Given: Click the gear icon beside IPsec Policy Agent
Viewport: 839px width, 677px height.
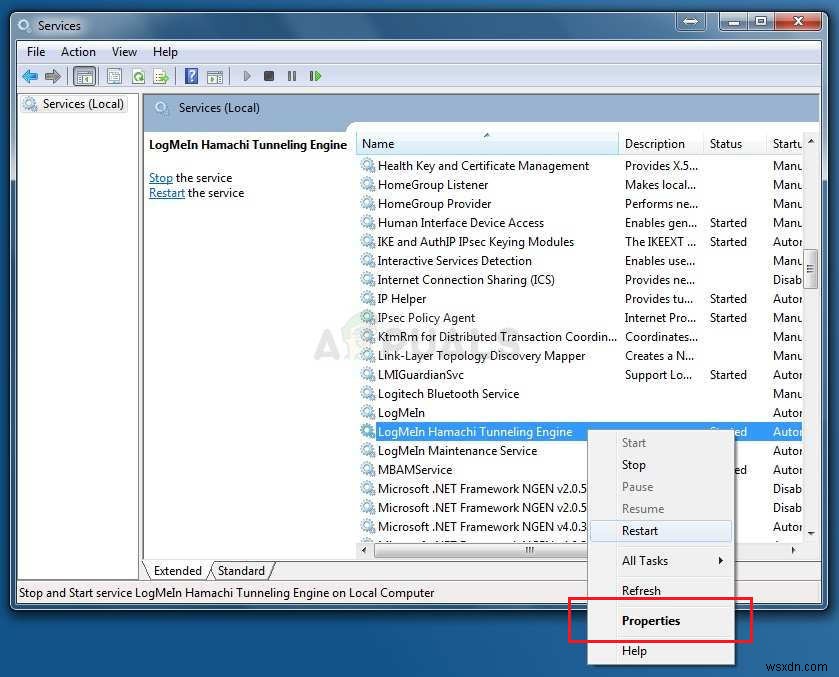Looking at the screenshot, I should point(368,317).
